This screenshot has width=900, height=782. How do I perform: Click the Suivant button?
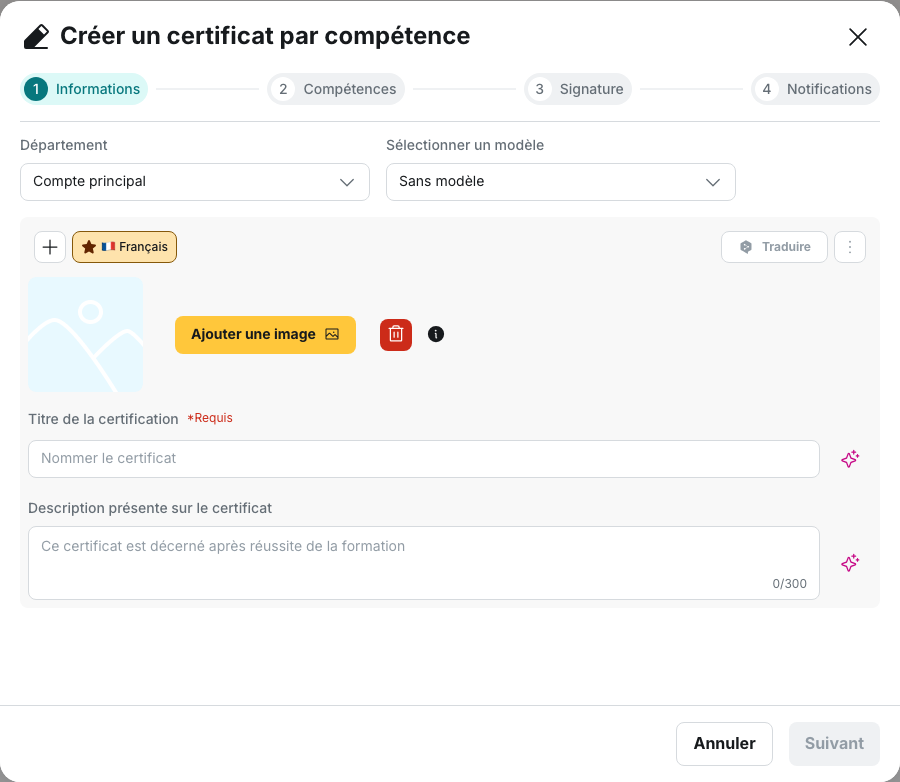pyautogui.click(x=834, y=744)
